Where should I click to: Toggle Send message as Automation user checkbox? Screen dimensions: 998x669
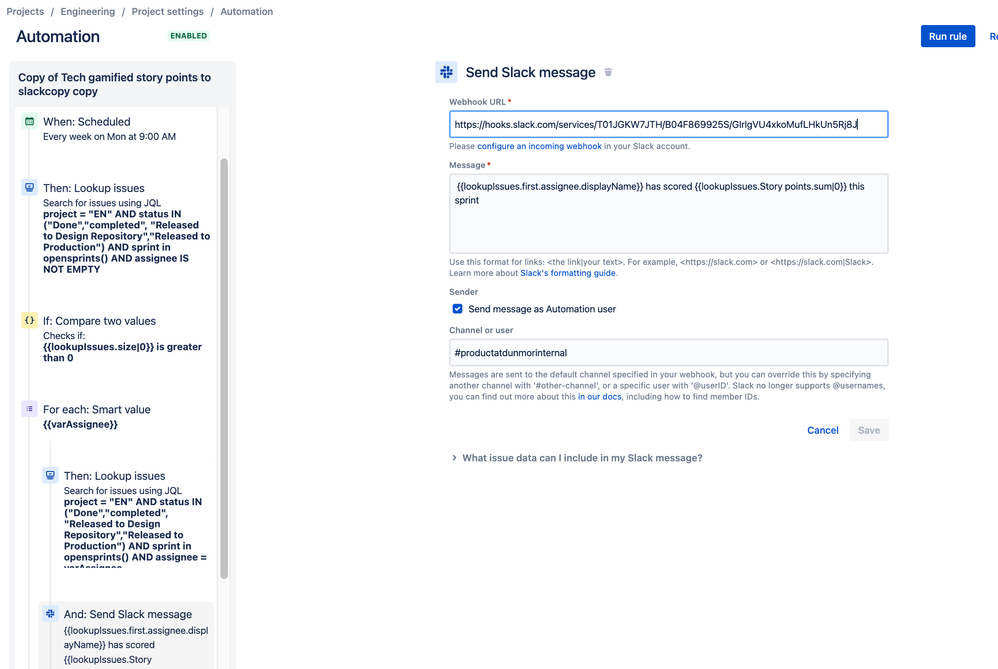click(x=457, y=309)
